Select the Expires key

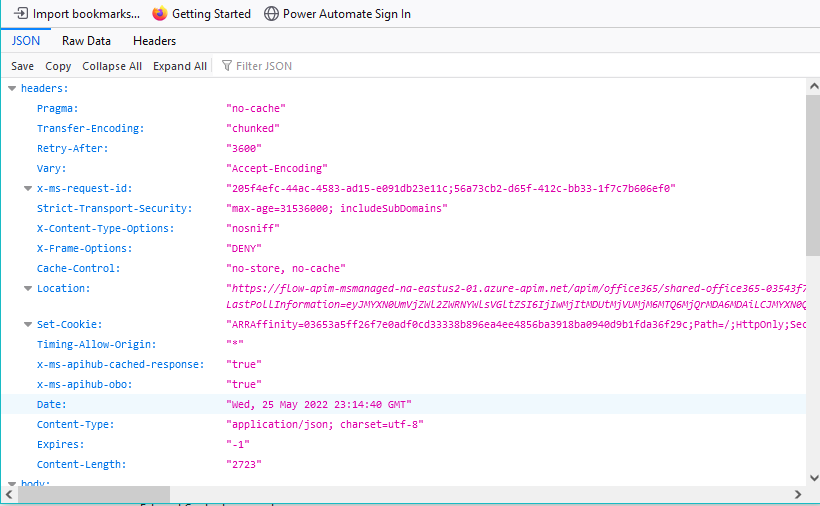coord(61,444)
